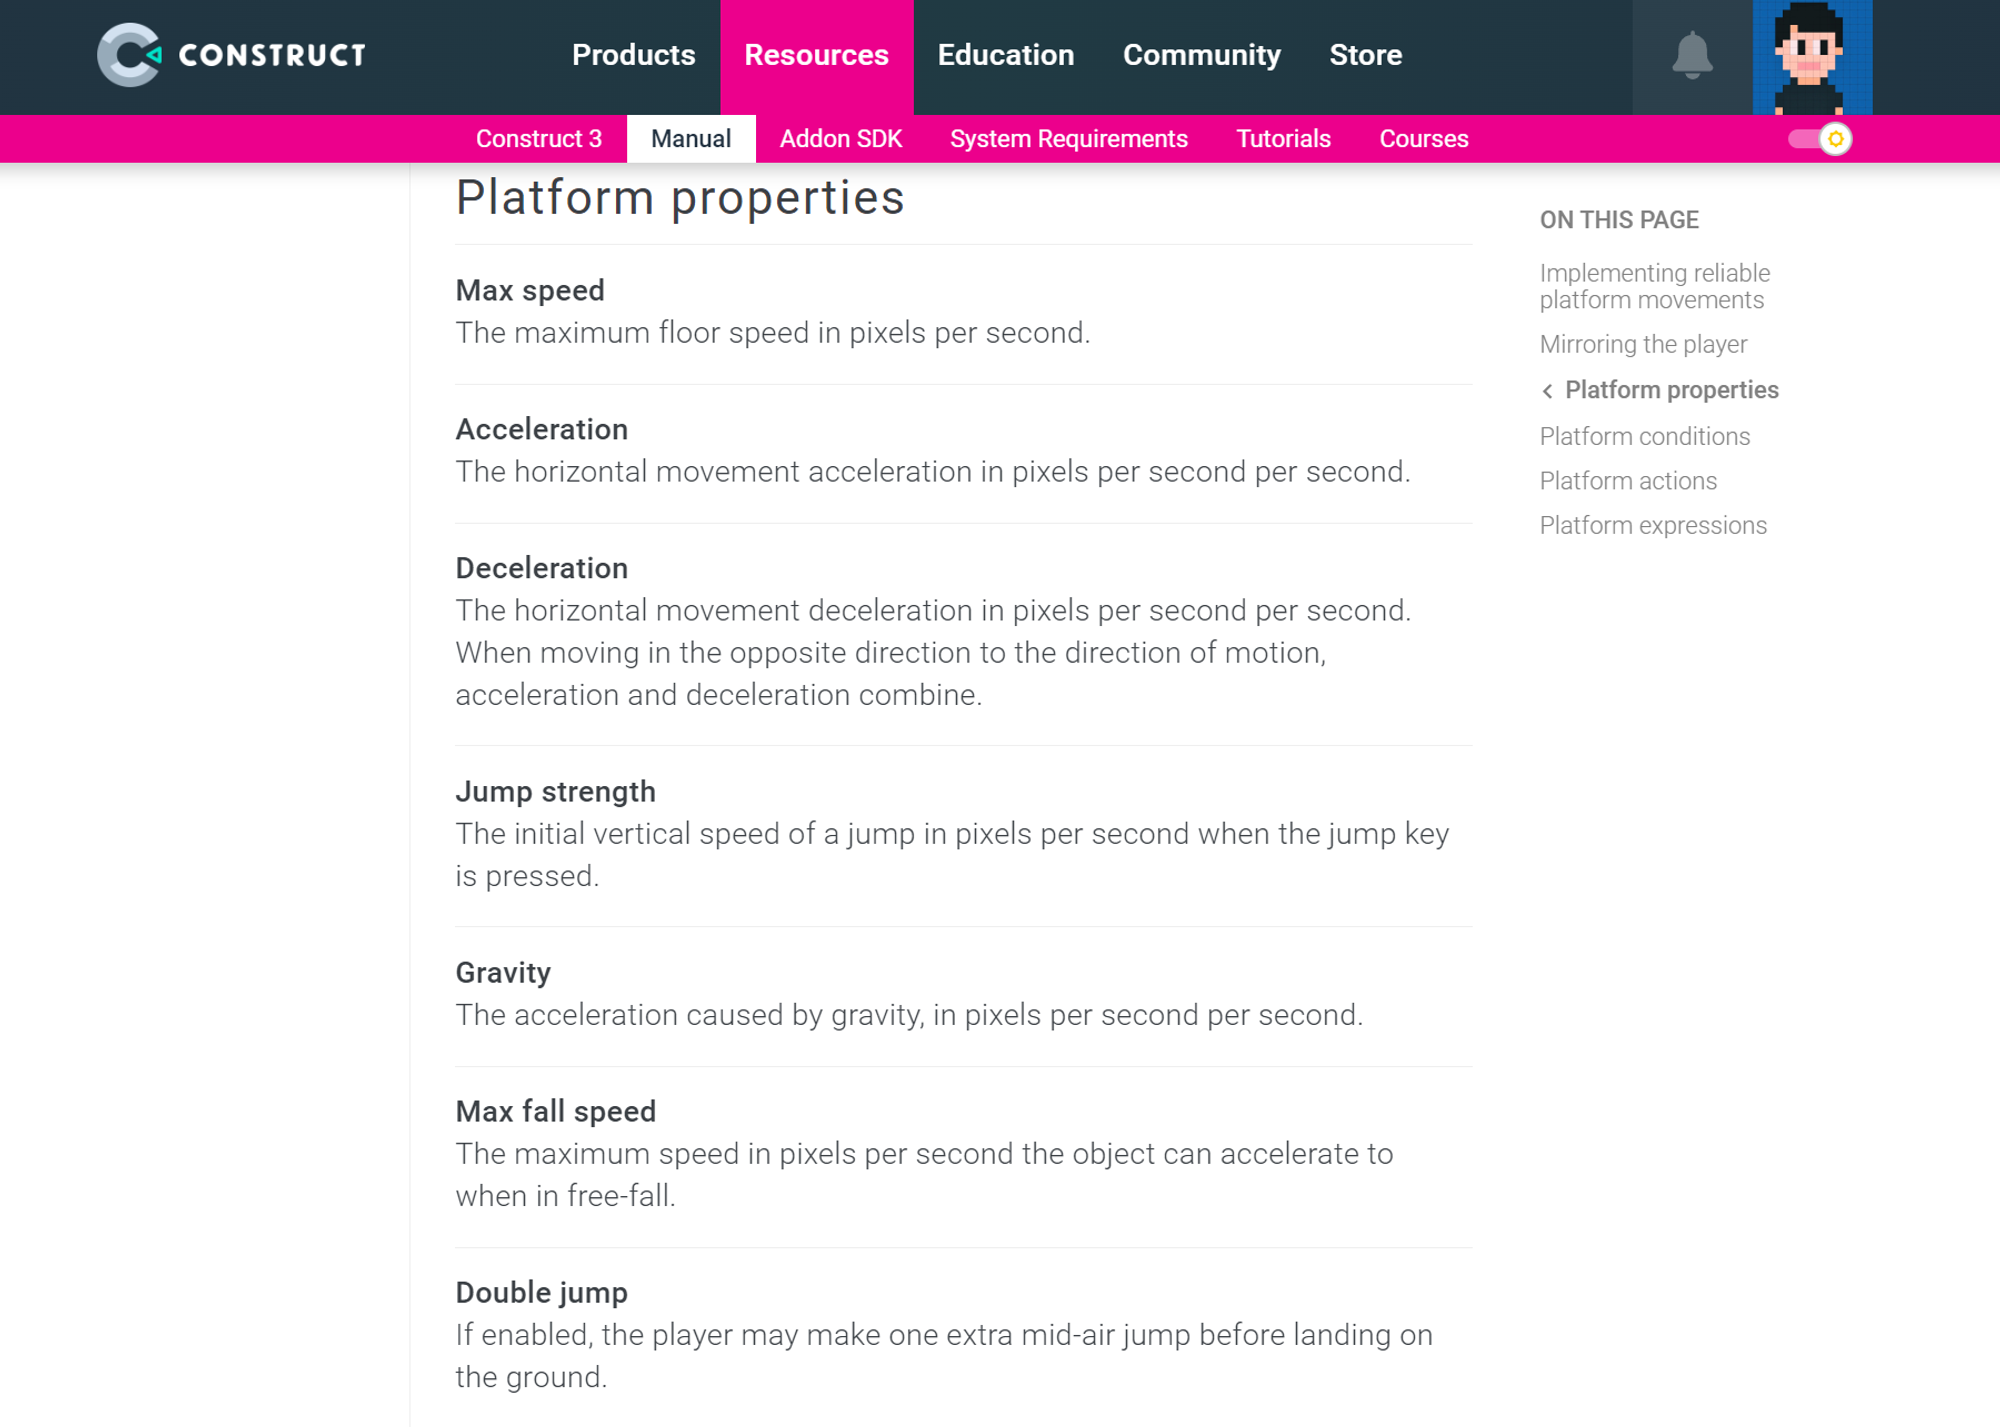Open the Courses section

[1423, 139]
